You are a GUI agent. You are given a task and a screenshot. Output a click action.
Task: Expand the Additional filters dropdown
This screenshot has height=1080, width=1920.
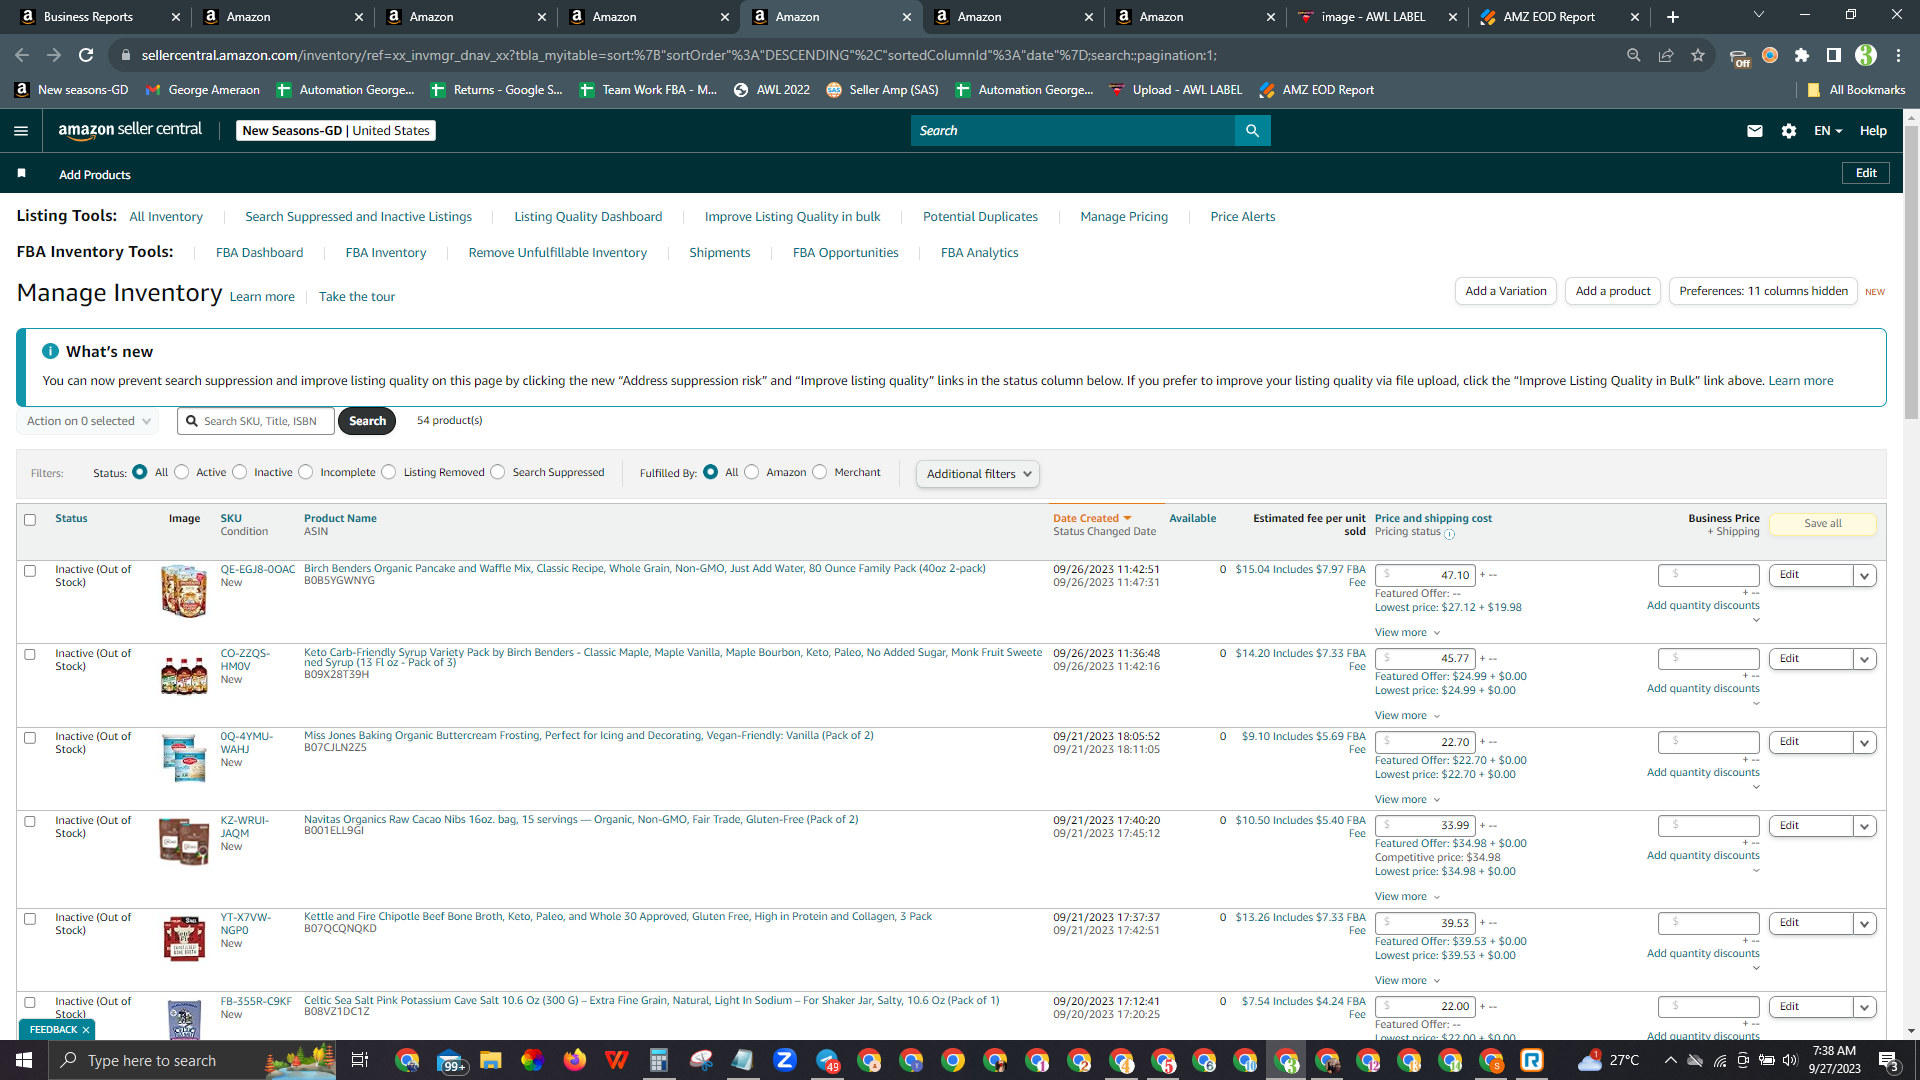click(978, 474)
